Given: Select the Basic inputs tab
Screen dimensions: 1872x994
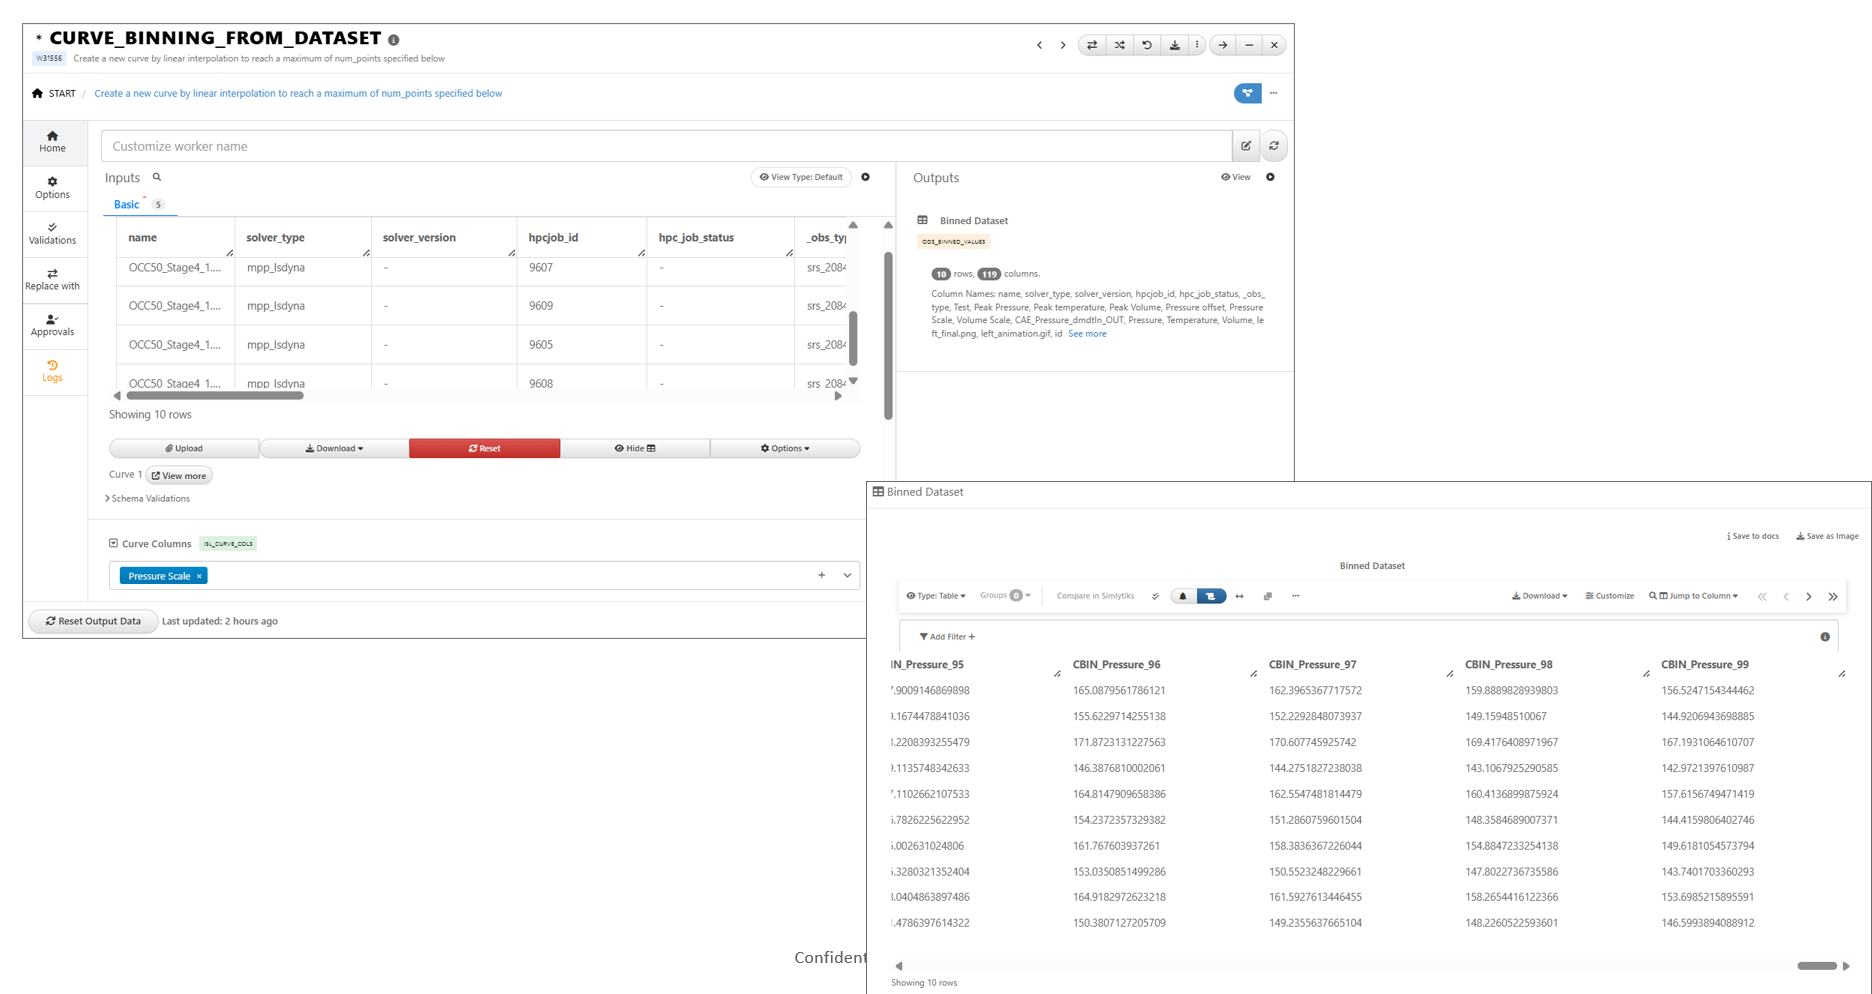Looking at the screenshot, I should click(x=127, y=204).
